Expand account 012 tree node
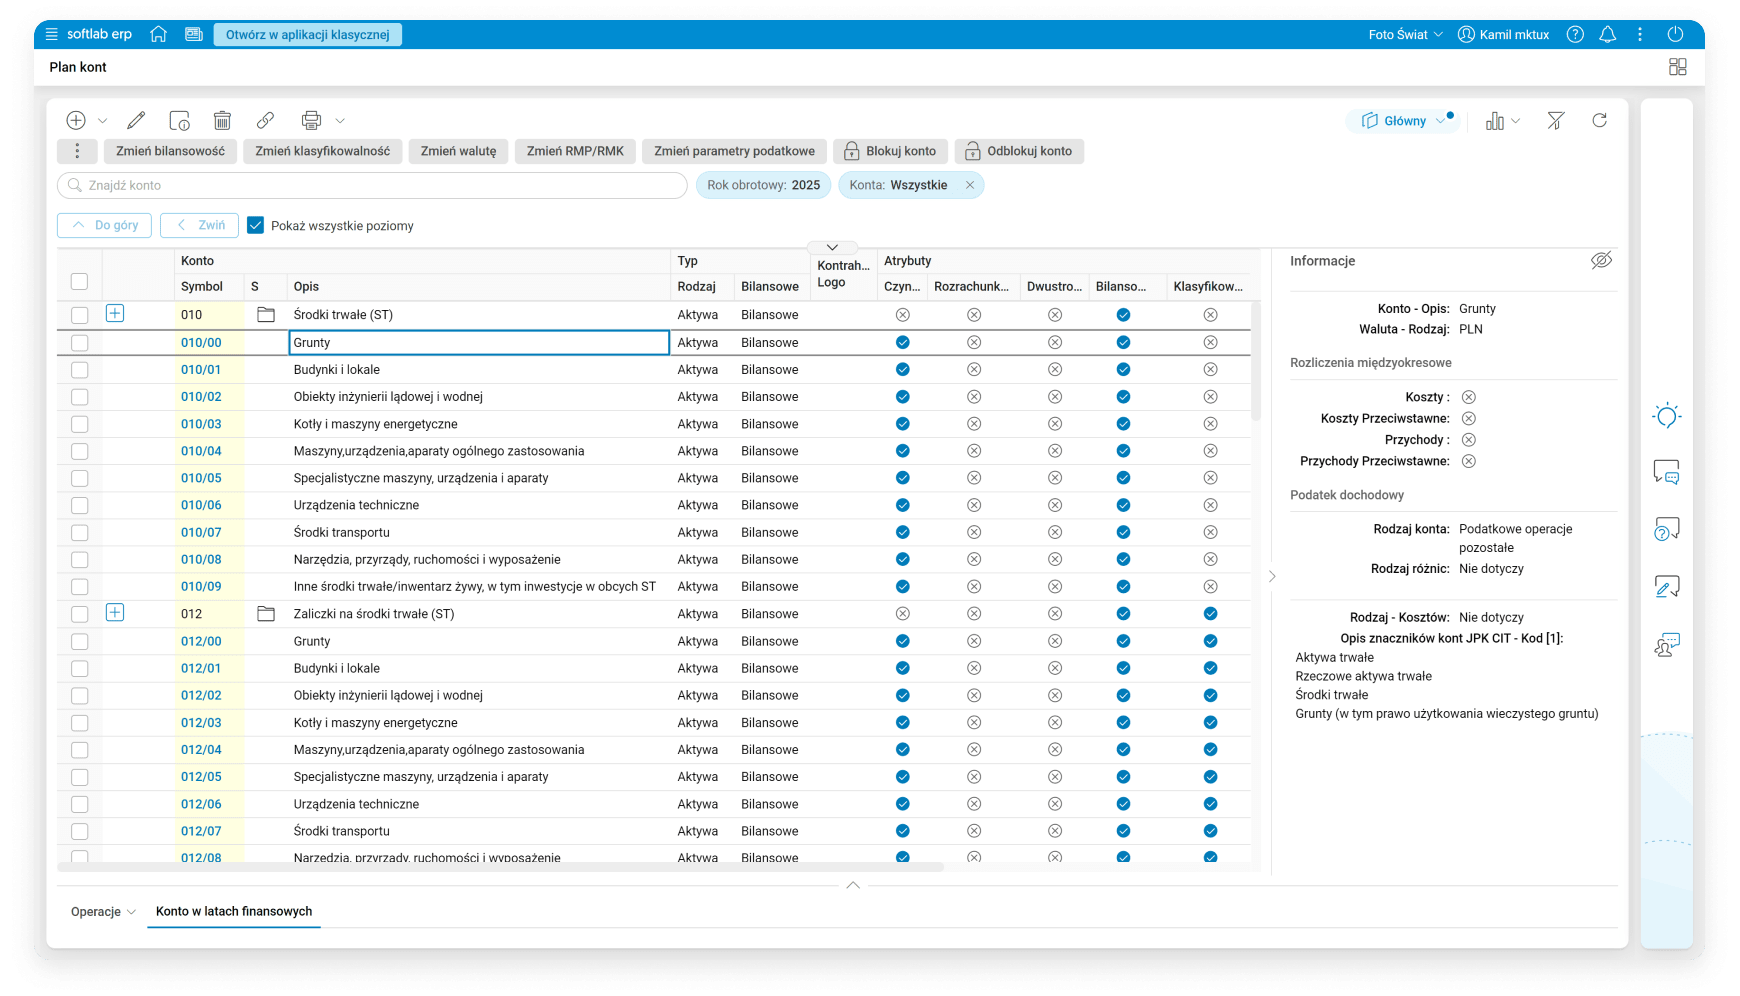This screenshot has width=1740, height=996. 115,613
